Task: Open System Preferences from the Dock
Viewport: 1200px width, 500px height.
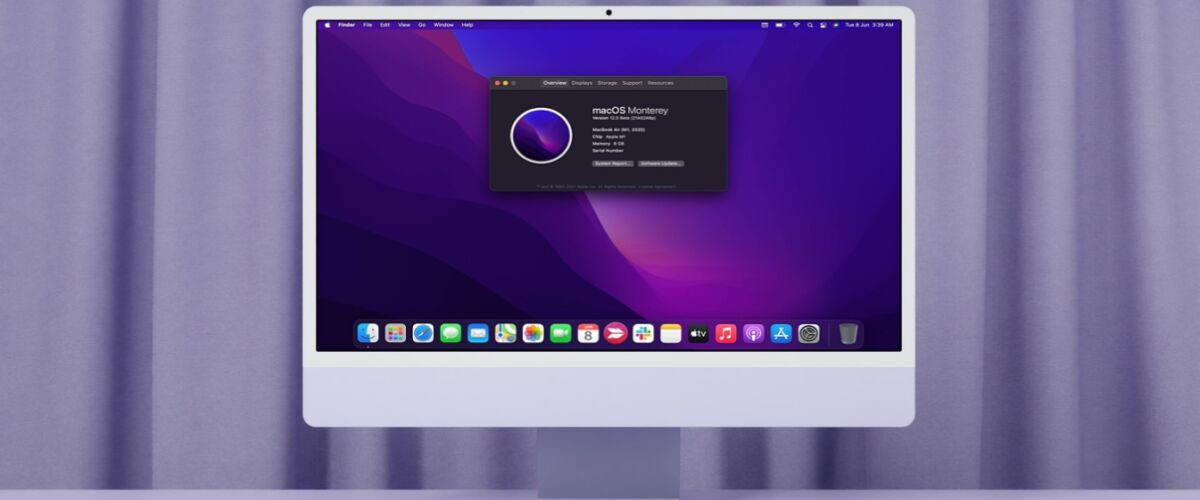Action: coord(809,333)
